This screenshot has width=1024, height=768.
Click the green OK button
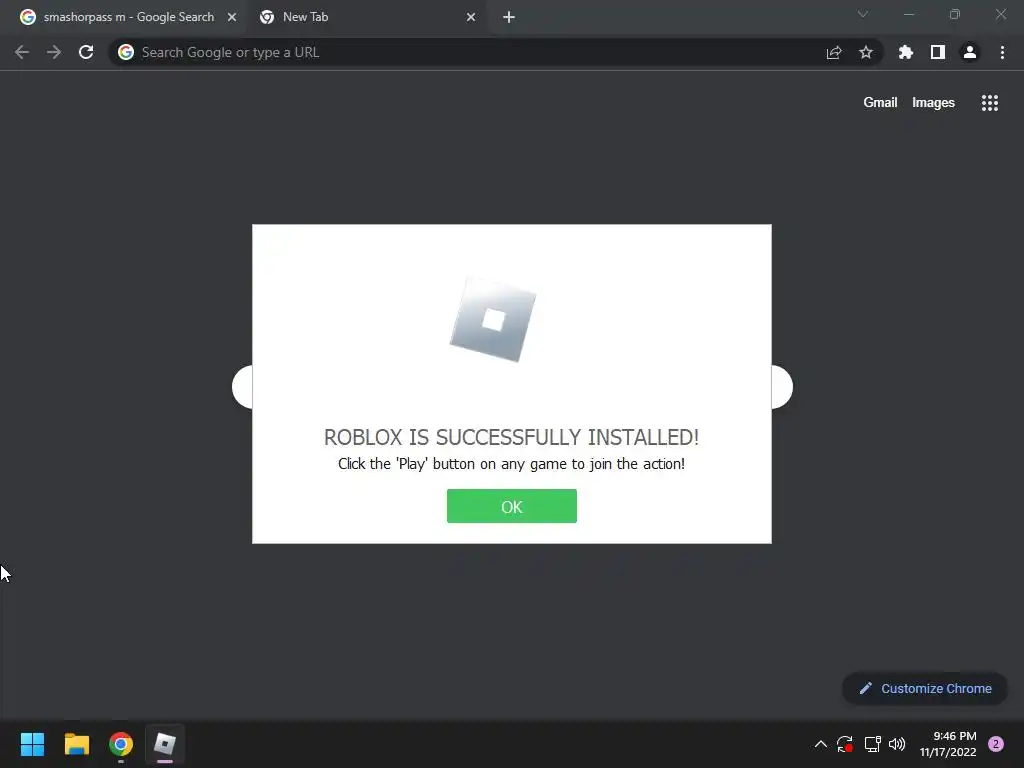511,506
